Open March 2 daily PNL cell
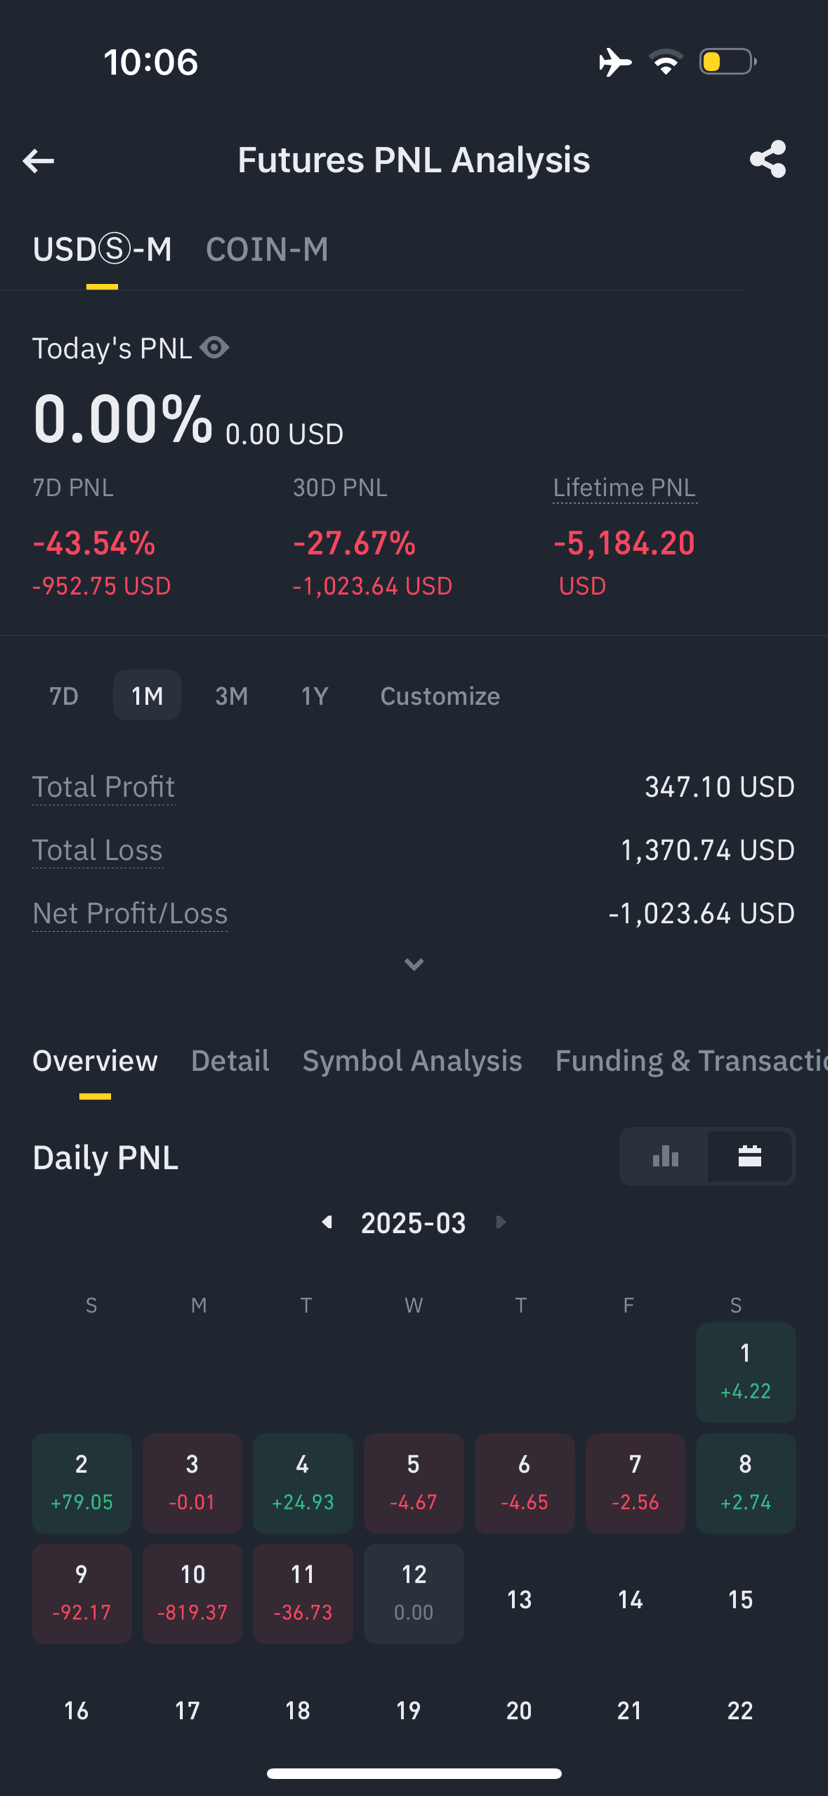The height and width of the screenshot is (1796, 828). click(82, 1483)
